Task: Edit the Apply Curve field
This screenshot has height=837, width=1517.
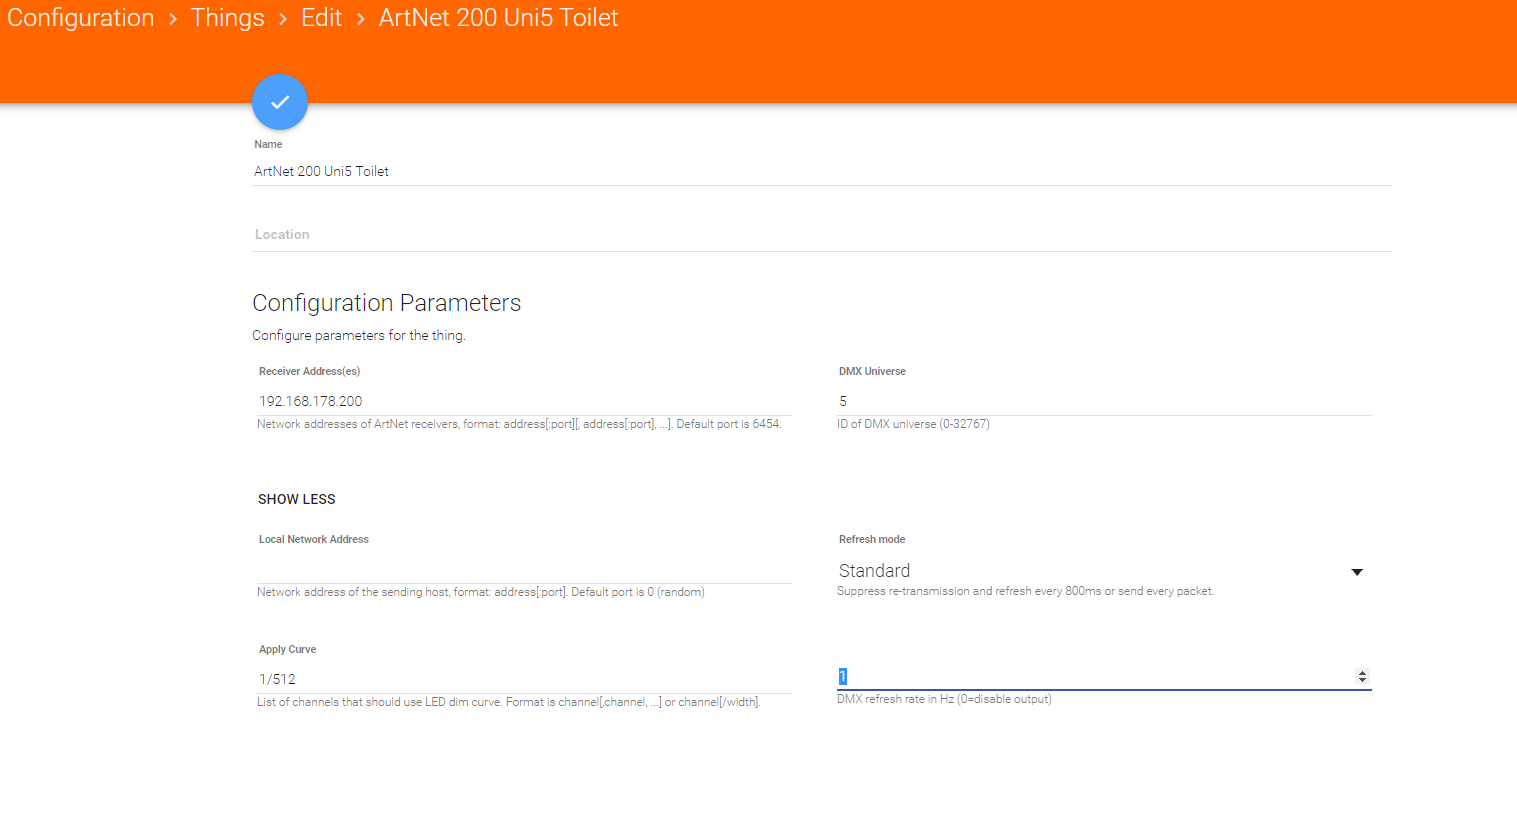Action: [x=523, y=679]
